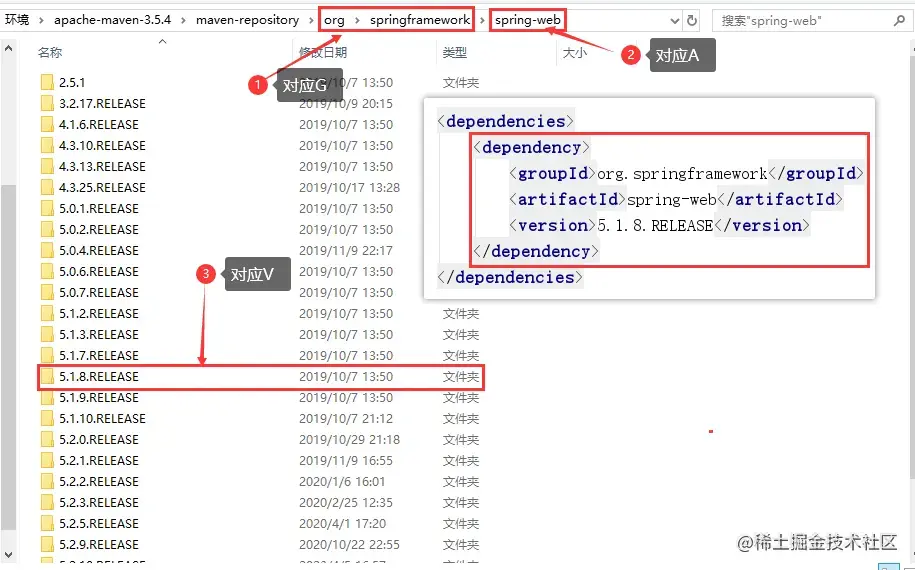Click 文件夹 type cell of 5.2.3.RELEASE row

tap(461, 502)
